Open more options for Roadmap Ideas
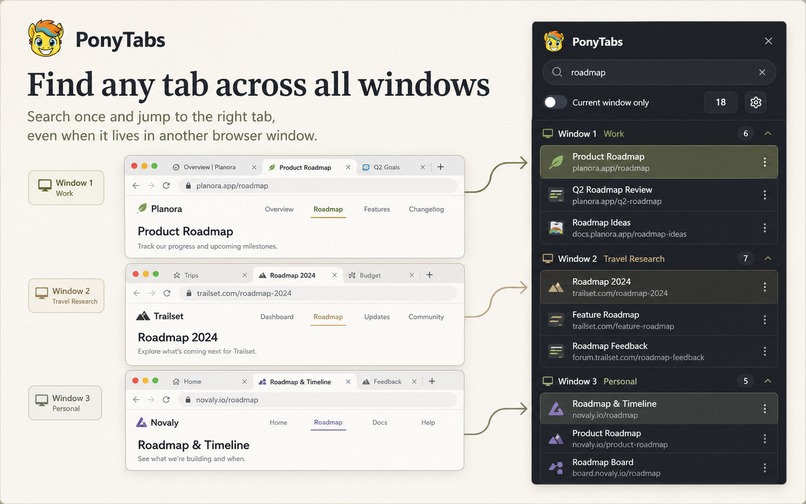The image size is (806, 504). (764, 228)
